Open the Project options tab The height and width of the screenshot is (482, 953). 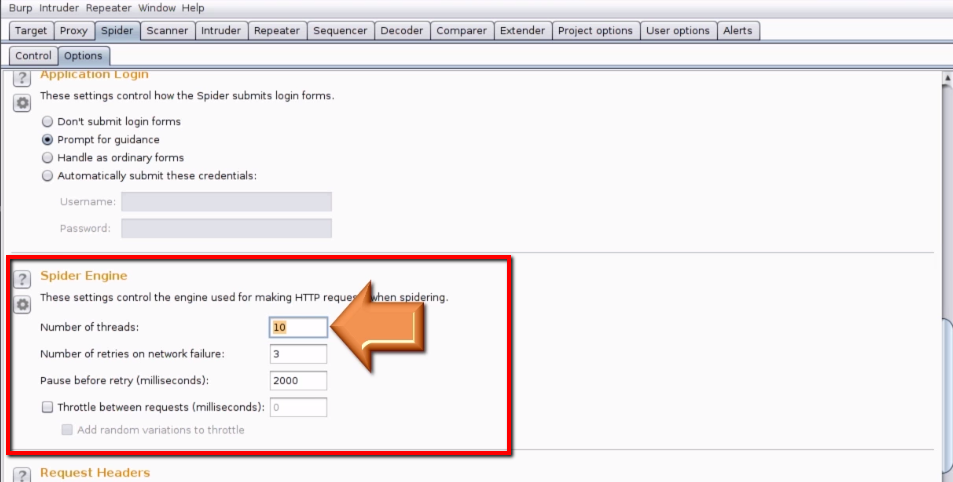pyautogui.click(x=596, y=30)
